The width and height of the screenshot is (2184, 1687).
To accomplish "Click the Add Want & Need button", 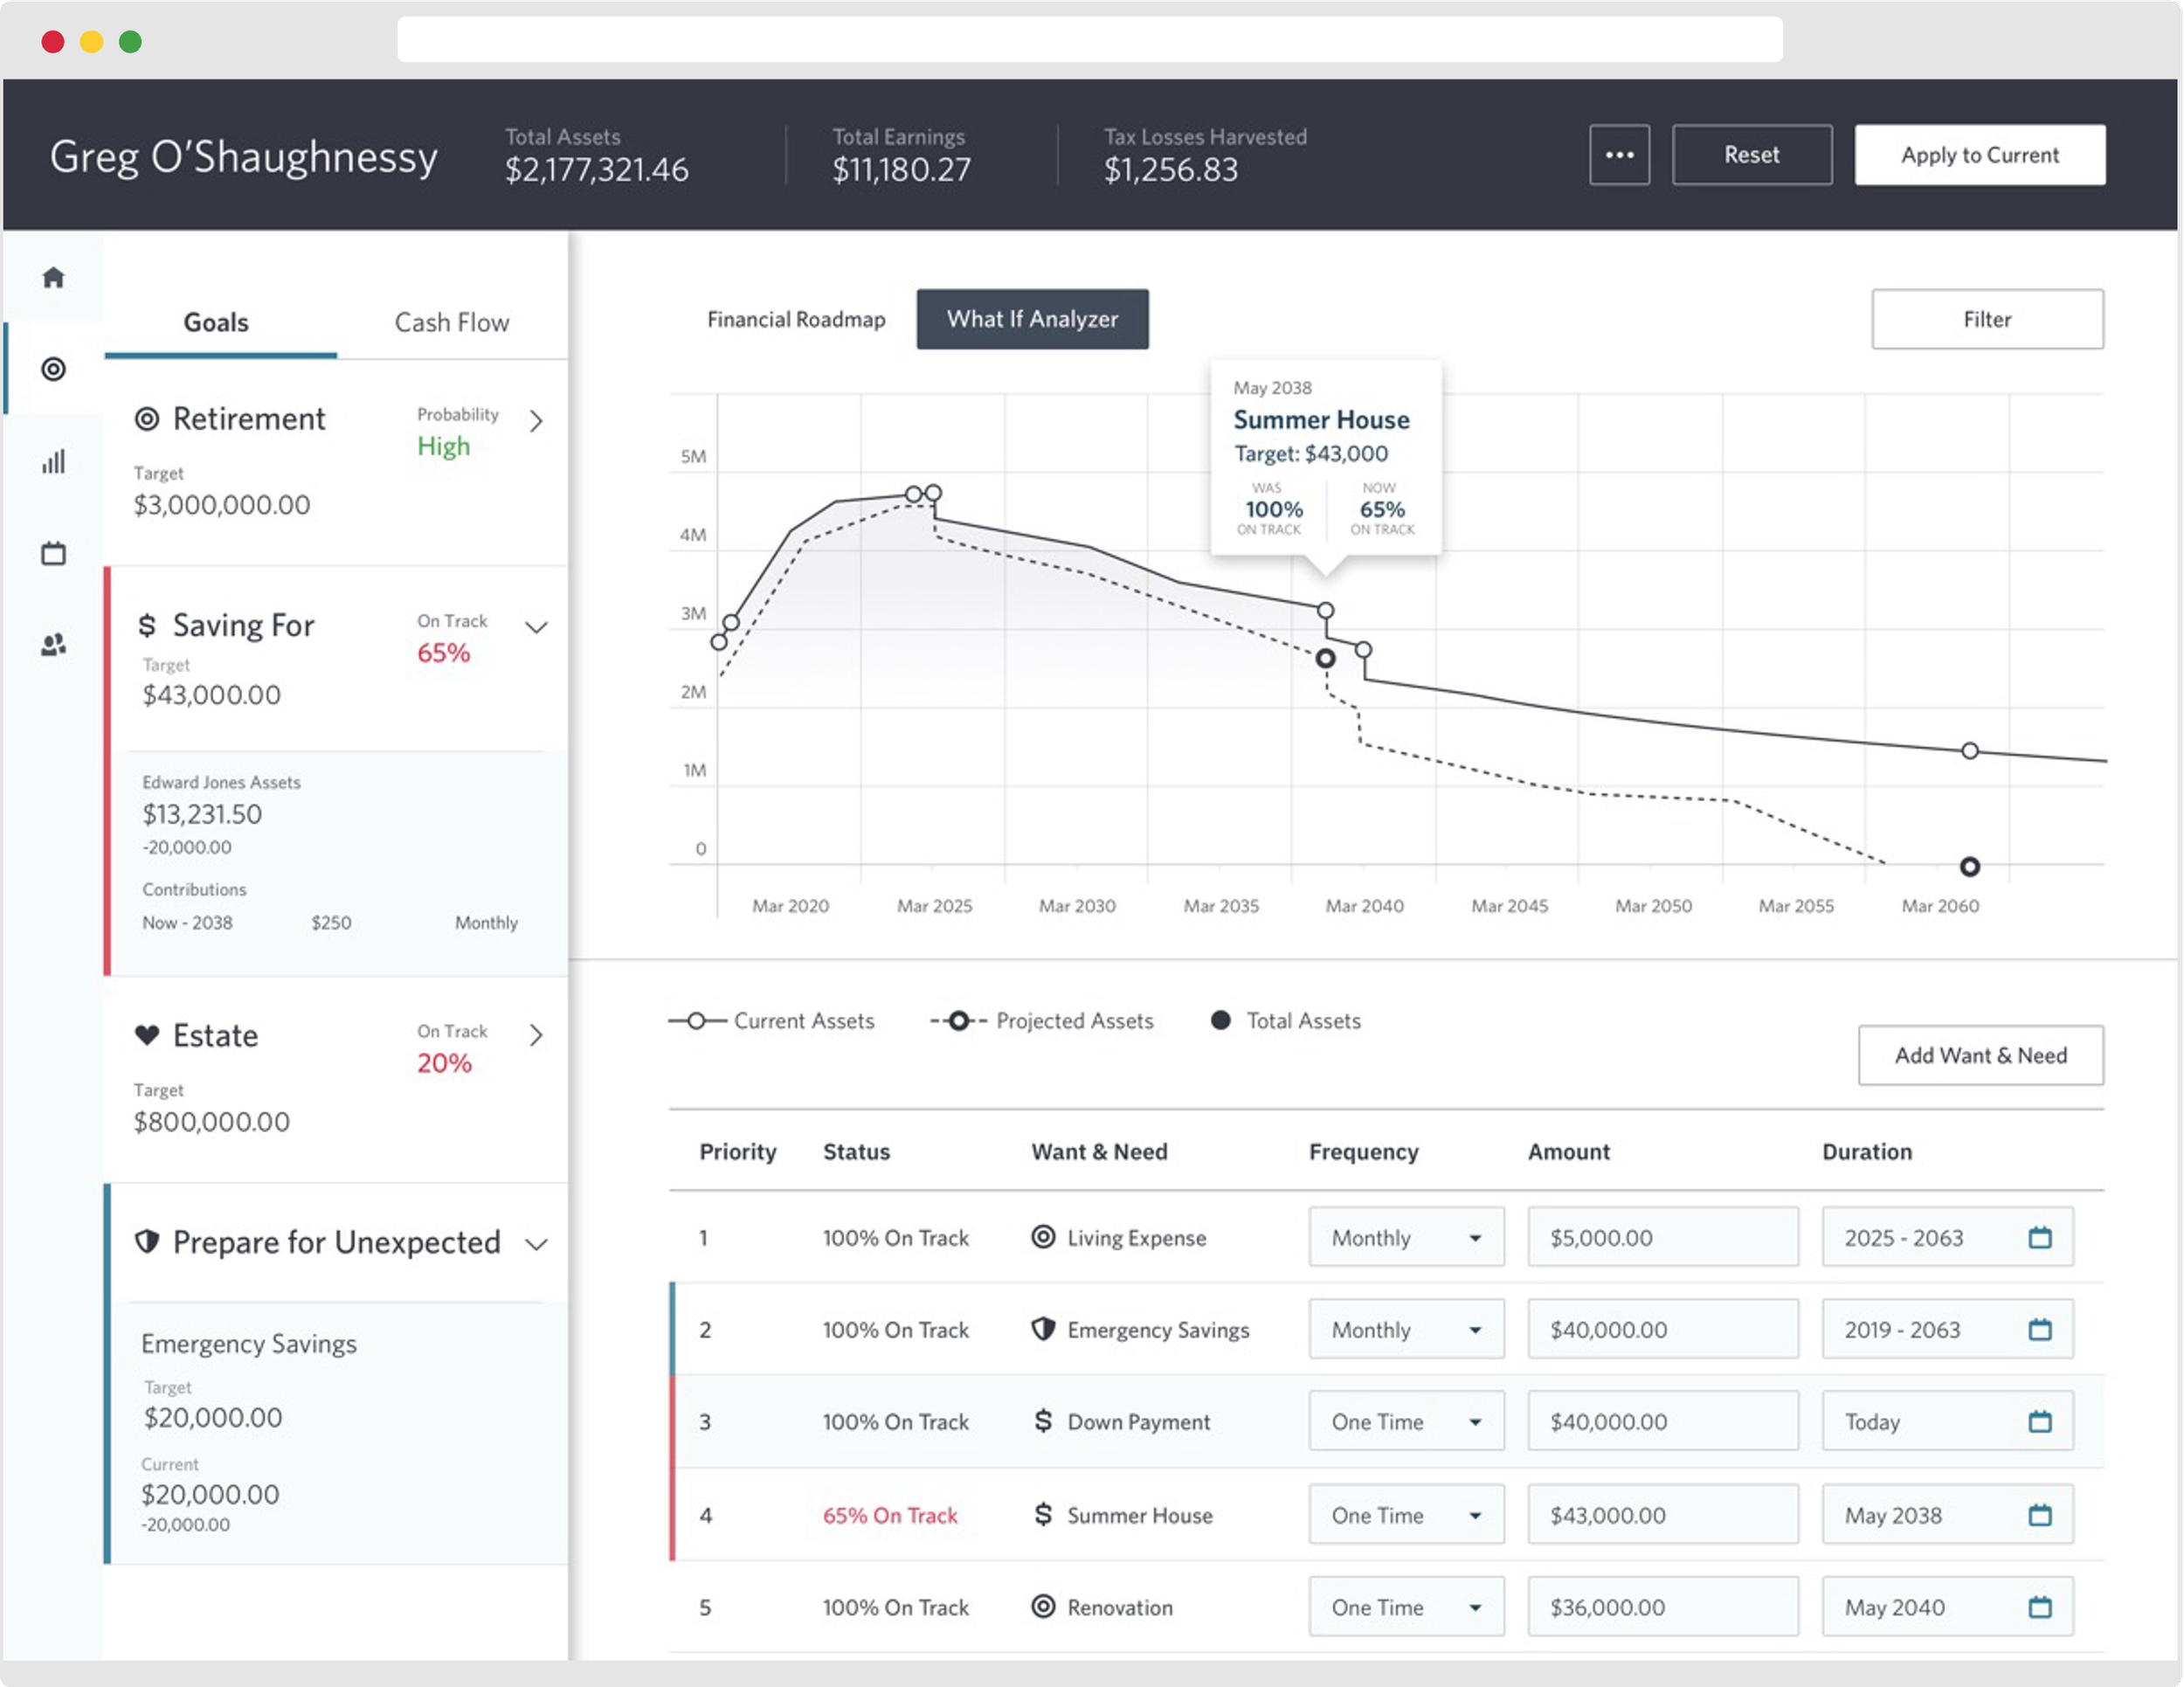I will coord(1980,1055).
